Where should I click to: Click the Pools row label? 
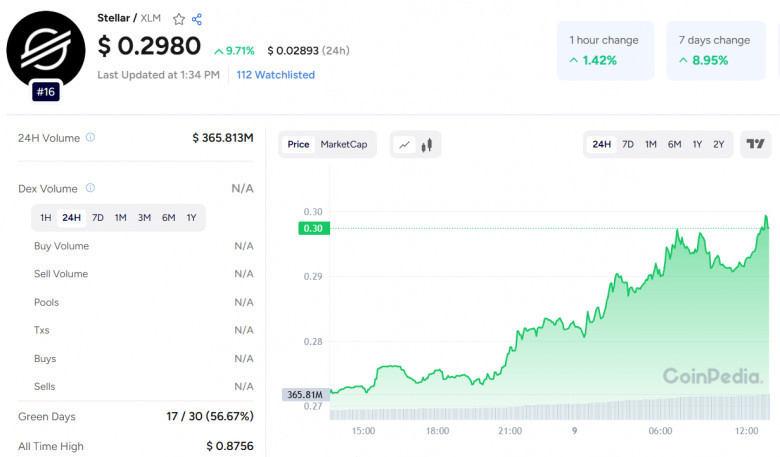pos(46,302)
